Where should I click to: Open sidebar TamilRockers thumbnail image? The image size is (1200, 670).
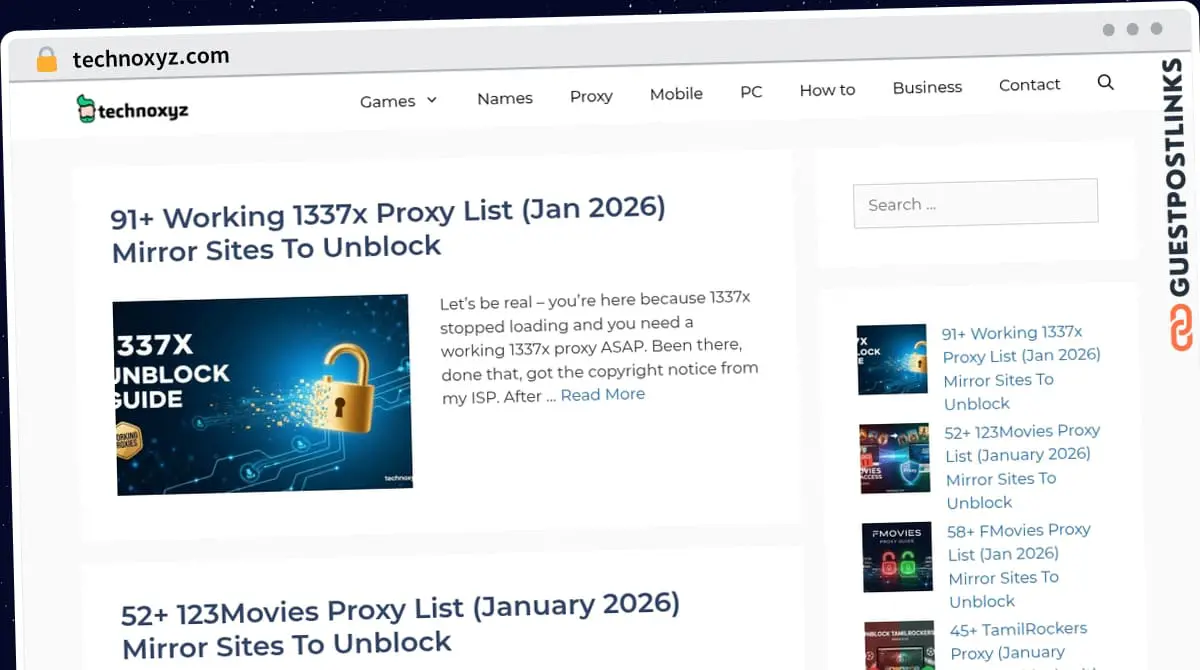tap(900, 644)
